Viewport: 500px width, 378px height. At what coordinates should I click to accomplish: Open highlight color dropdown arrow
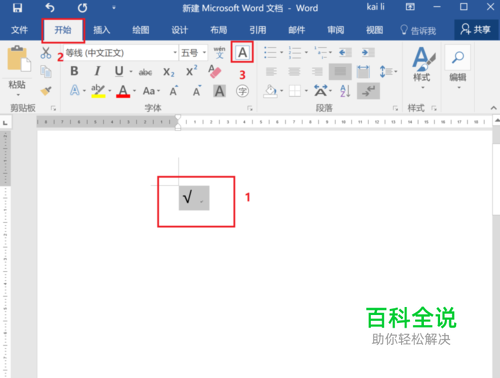[110, 91]
